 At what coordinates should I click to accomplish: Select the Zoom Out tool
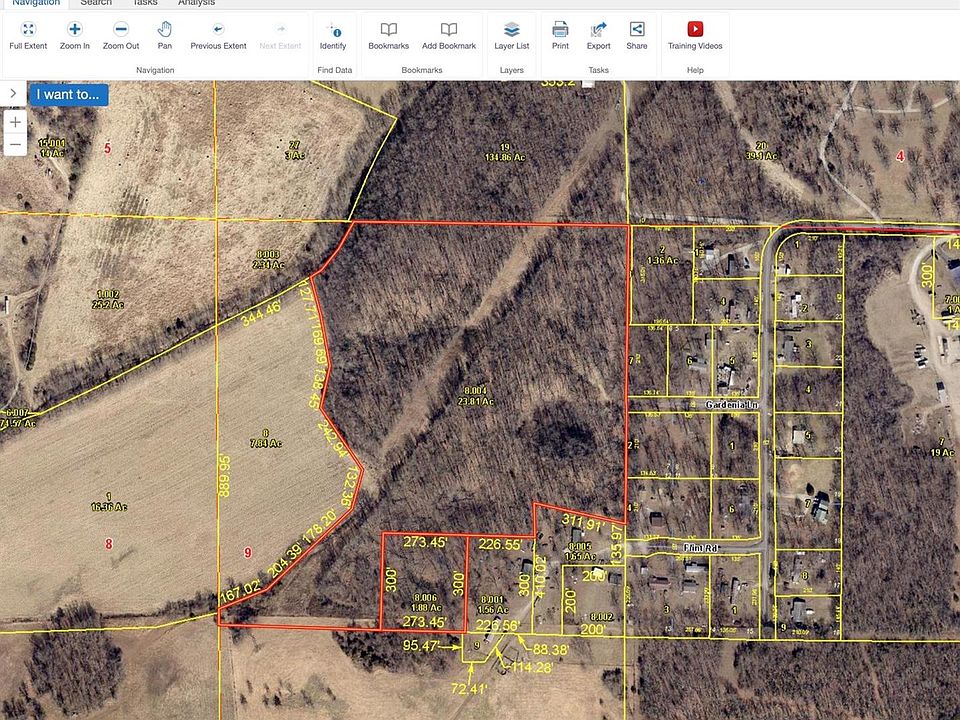(121, 36)
